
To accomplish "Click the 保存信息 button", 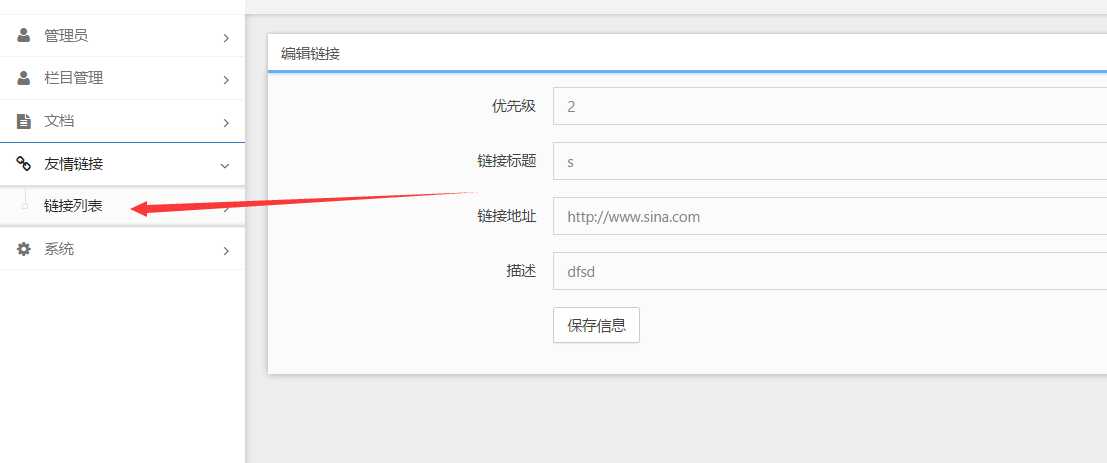I will pyautogui.click(x=596, y=325).
